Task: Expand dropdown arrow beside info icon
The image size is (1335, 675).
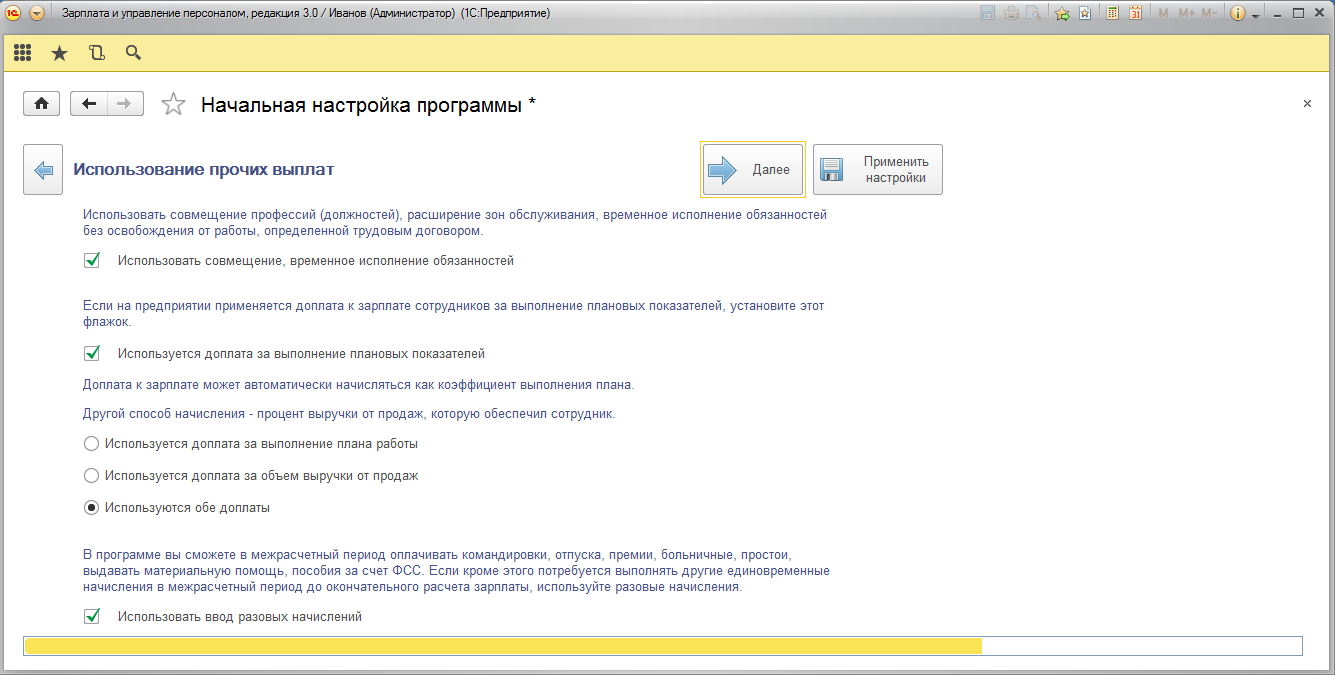Action: [x=1254, y=14]
